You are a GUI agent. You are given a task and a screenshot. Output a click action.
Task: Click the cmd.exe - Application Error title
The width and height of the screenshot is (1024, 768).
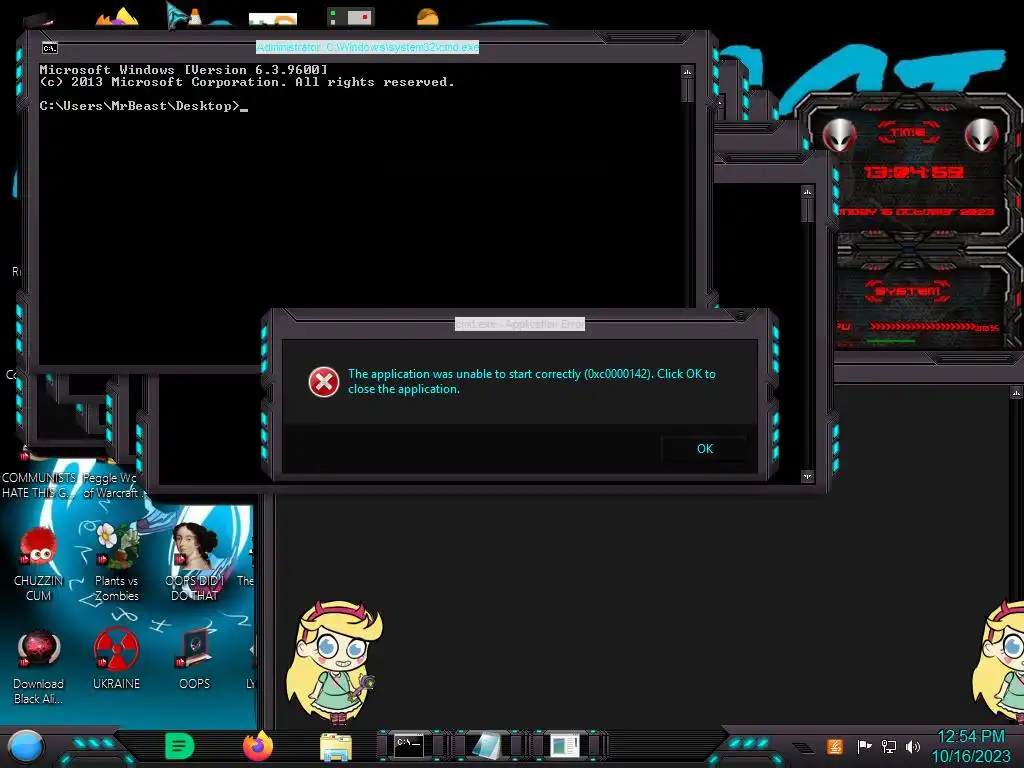coord(520,324)
